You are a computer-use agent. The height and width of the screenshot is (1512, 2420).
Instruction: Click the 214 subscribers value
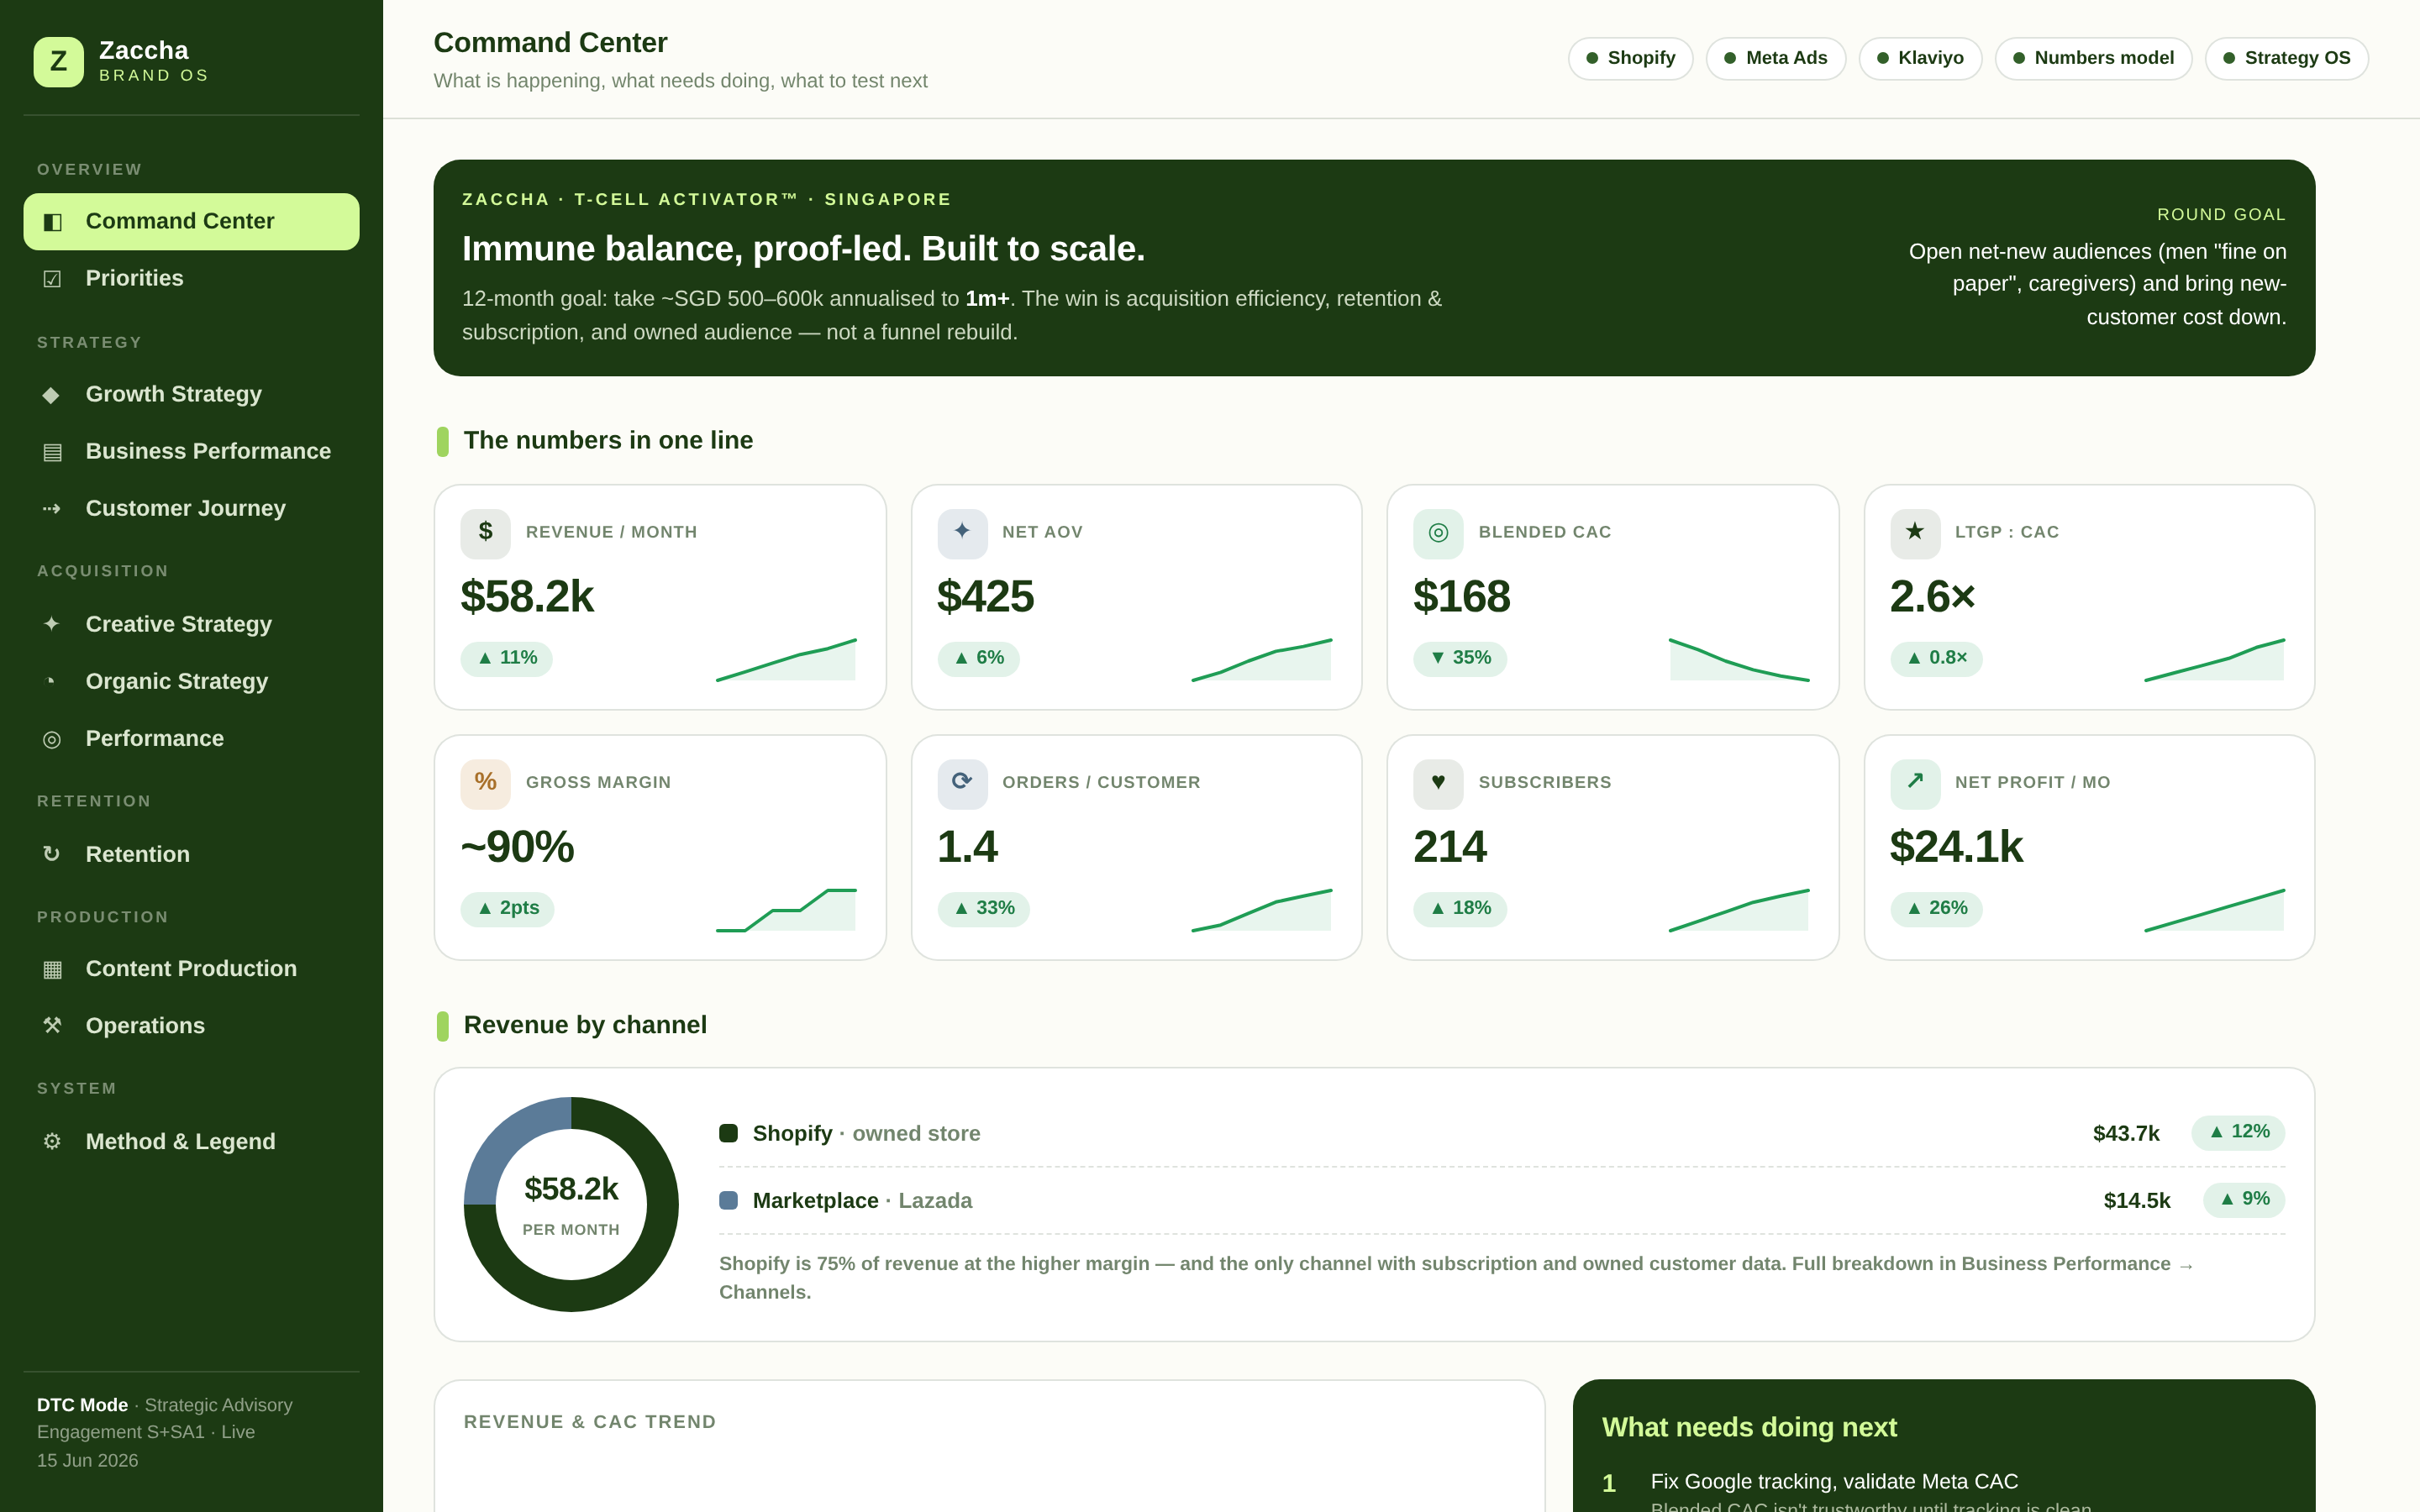click(1449, 847)
